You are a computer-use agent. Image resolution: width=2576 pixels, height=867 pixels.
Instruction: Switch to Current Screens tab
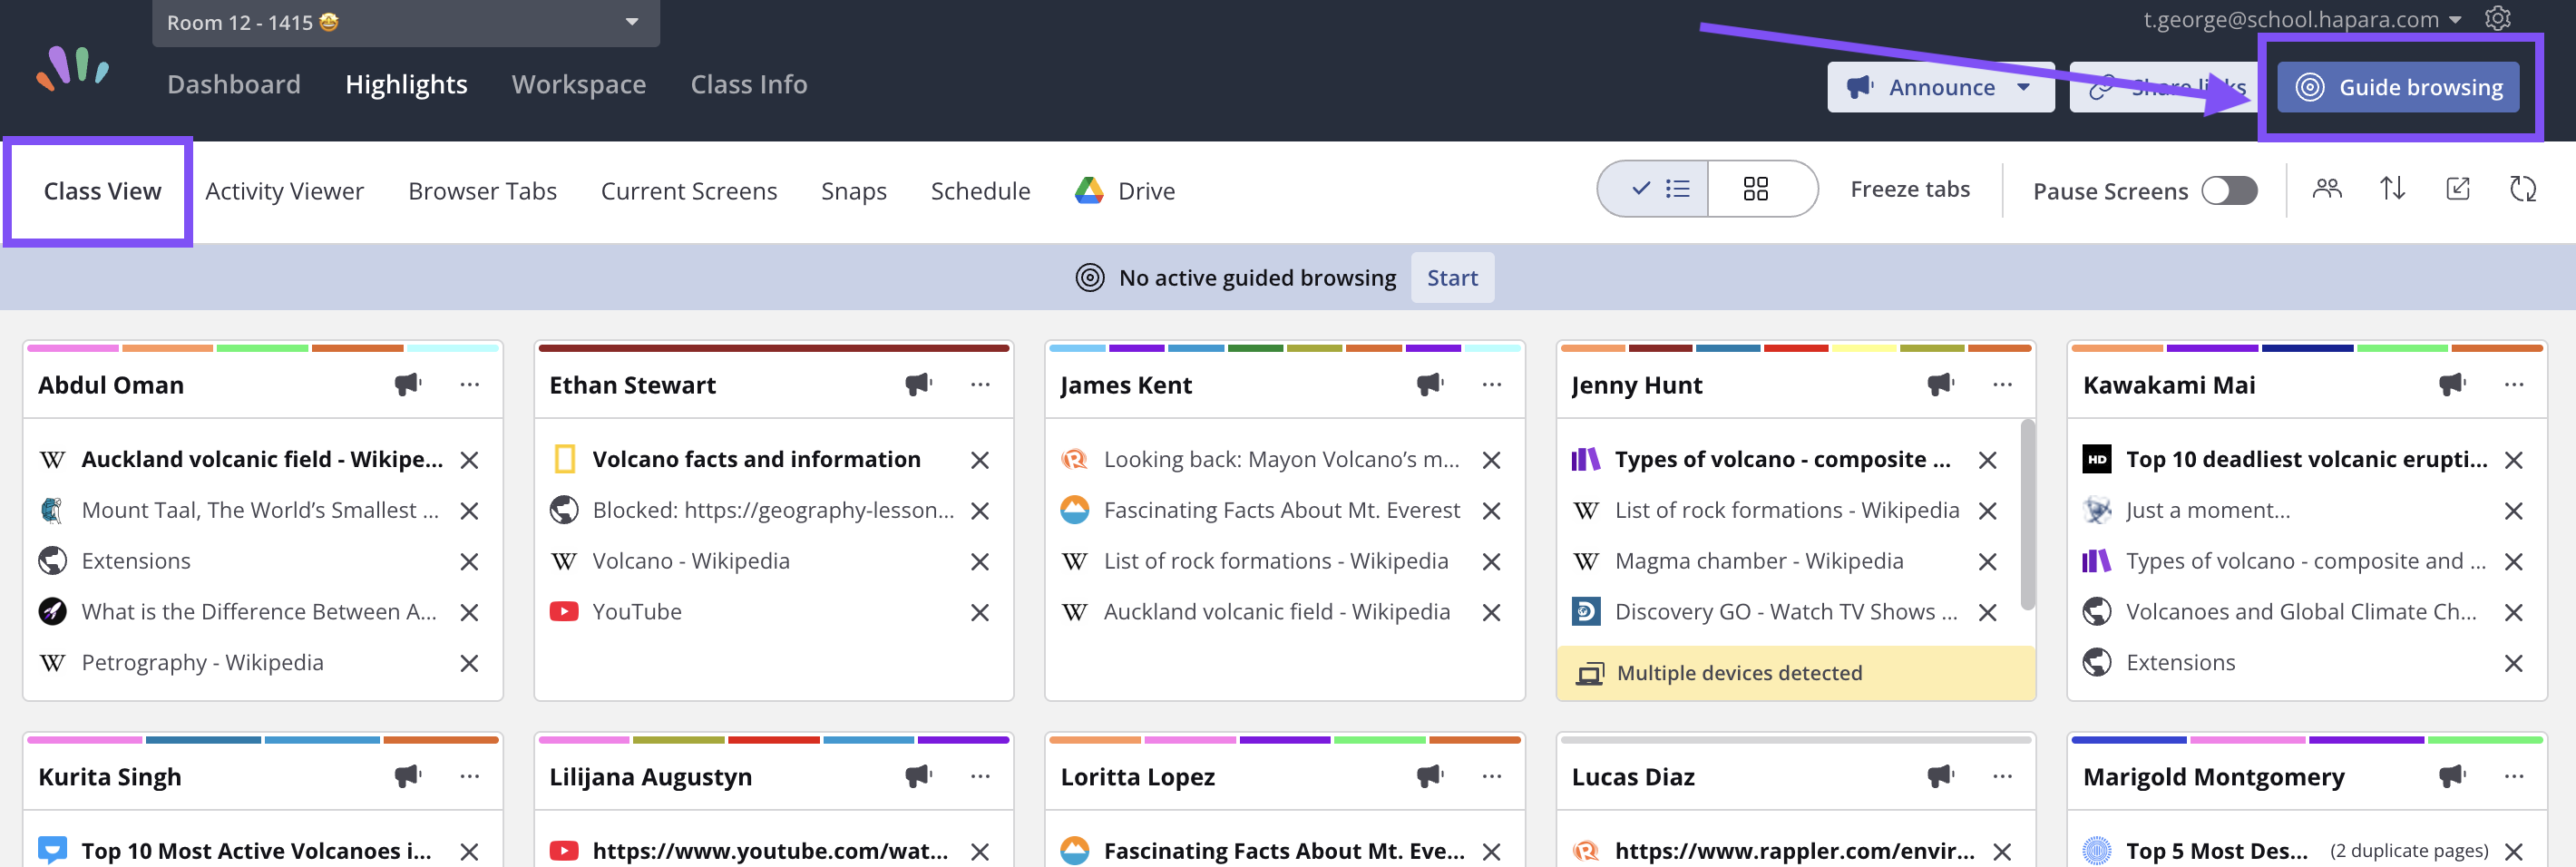pos(689,191)
